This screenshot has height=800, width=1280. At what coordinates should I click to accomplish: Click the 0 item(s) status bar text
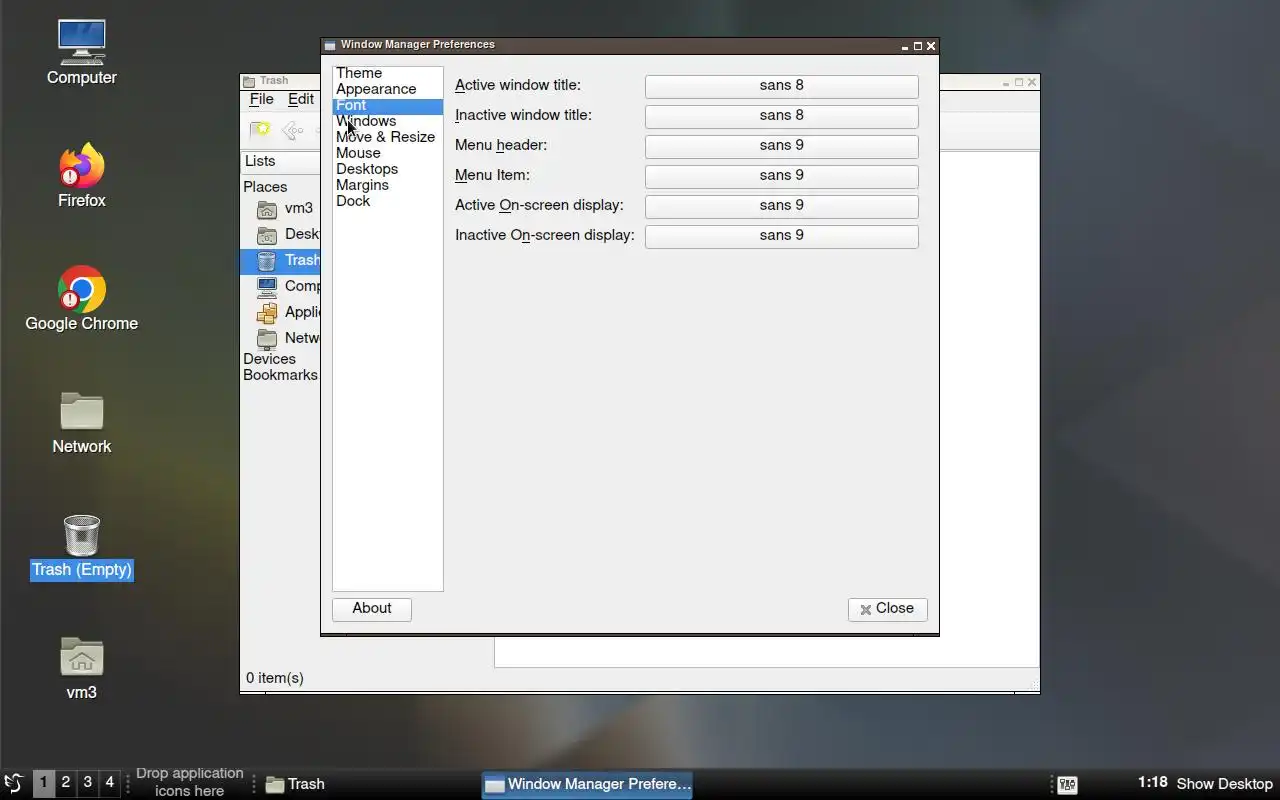click(x=275, y=678)
